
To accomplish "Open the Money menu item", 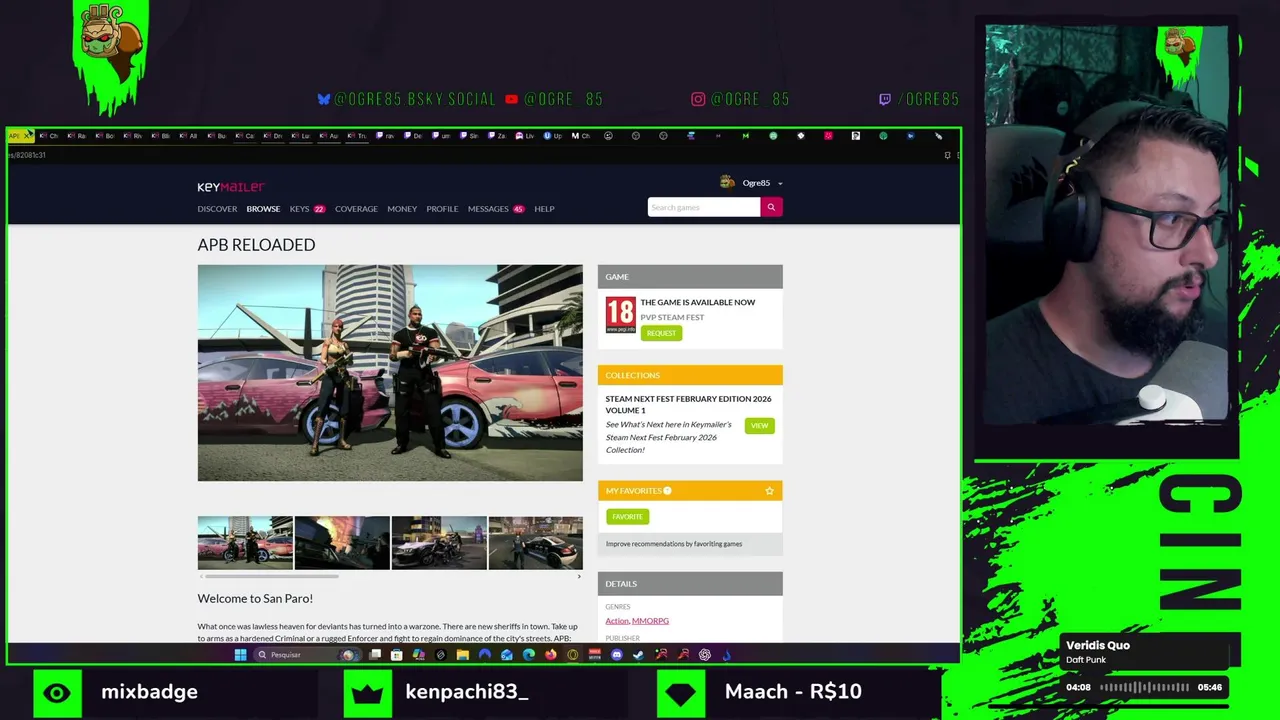I will tap(402, 209).
